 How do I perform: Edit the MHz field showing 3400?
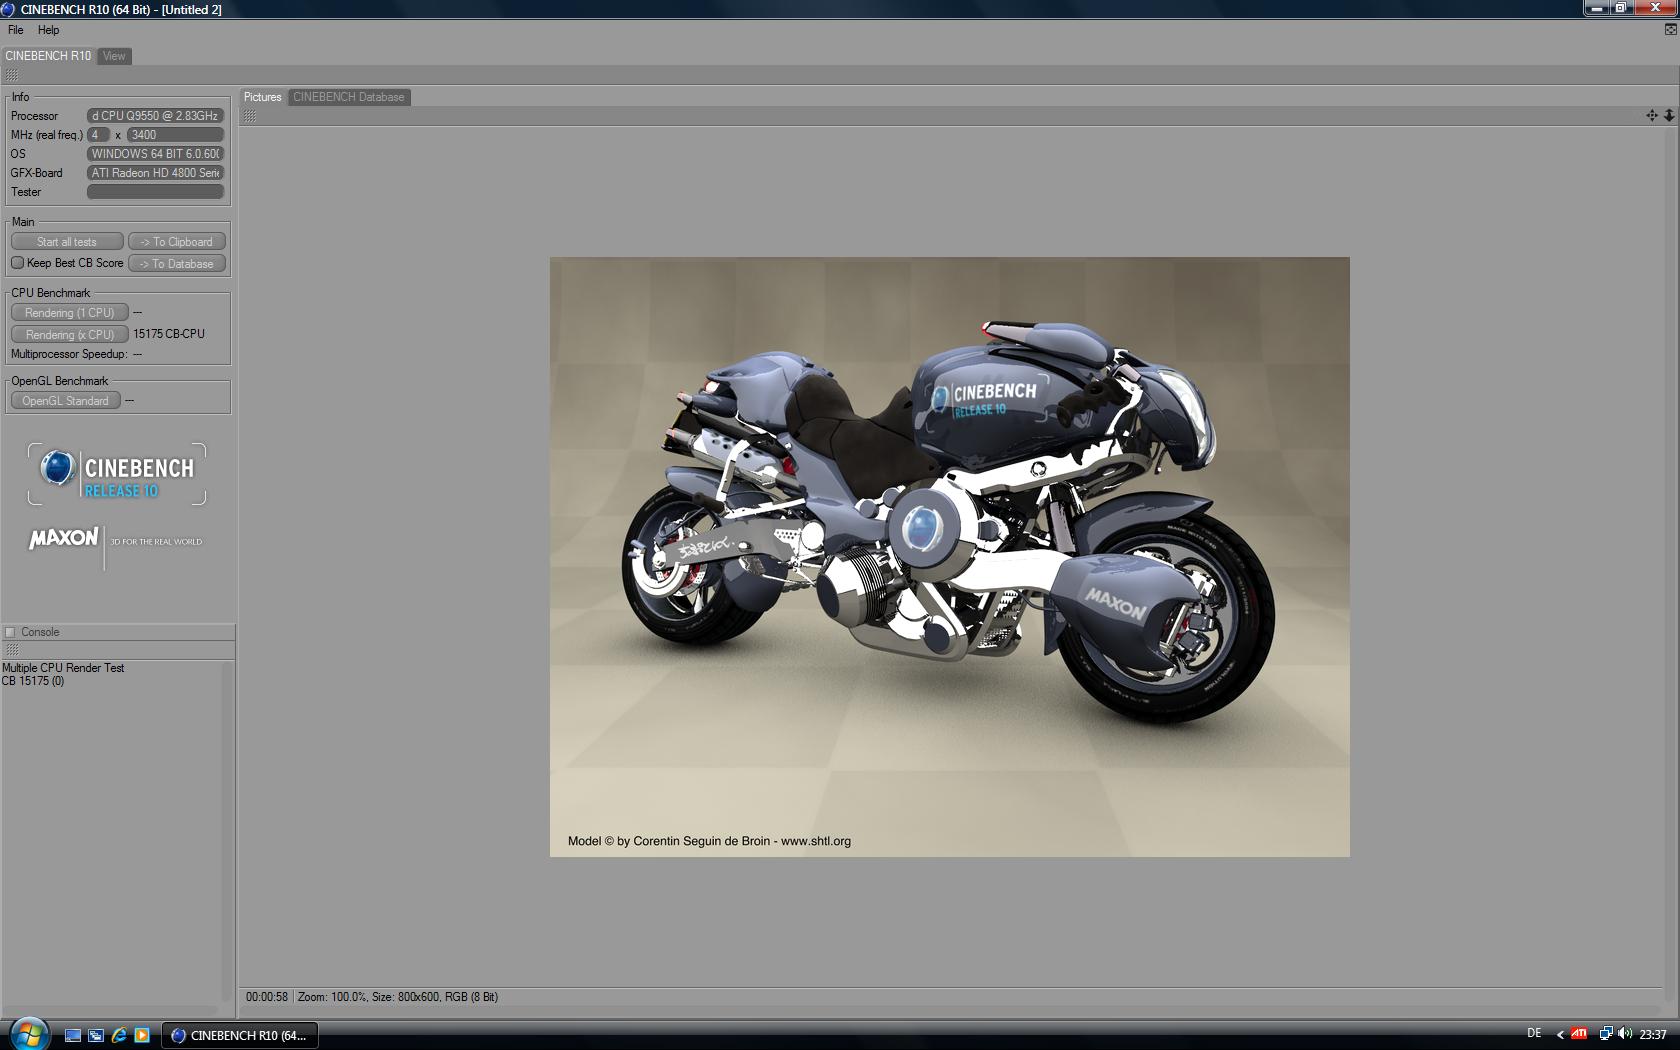click(175, 135)
